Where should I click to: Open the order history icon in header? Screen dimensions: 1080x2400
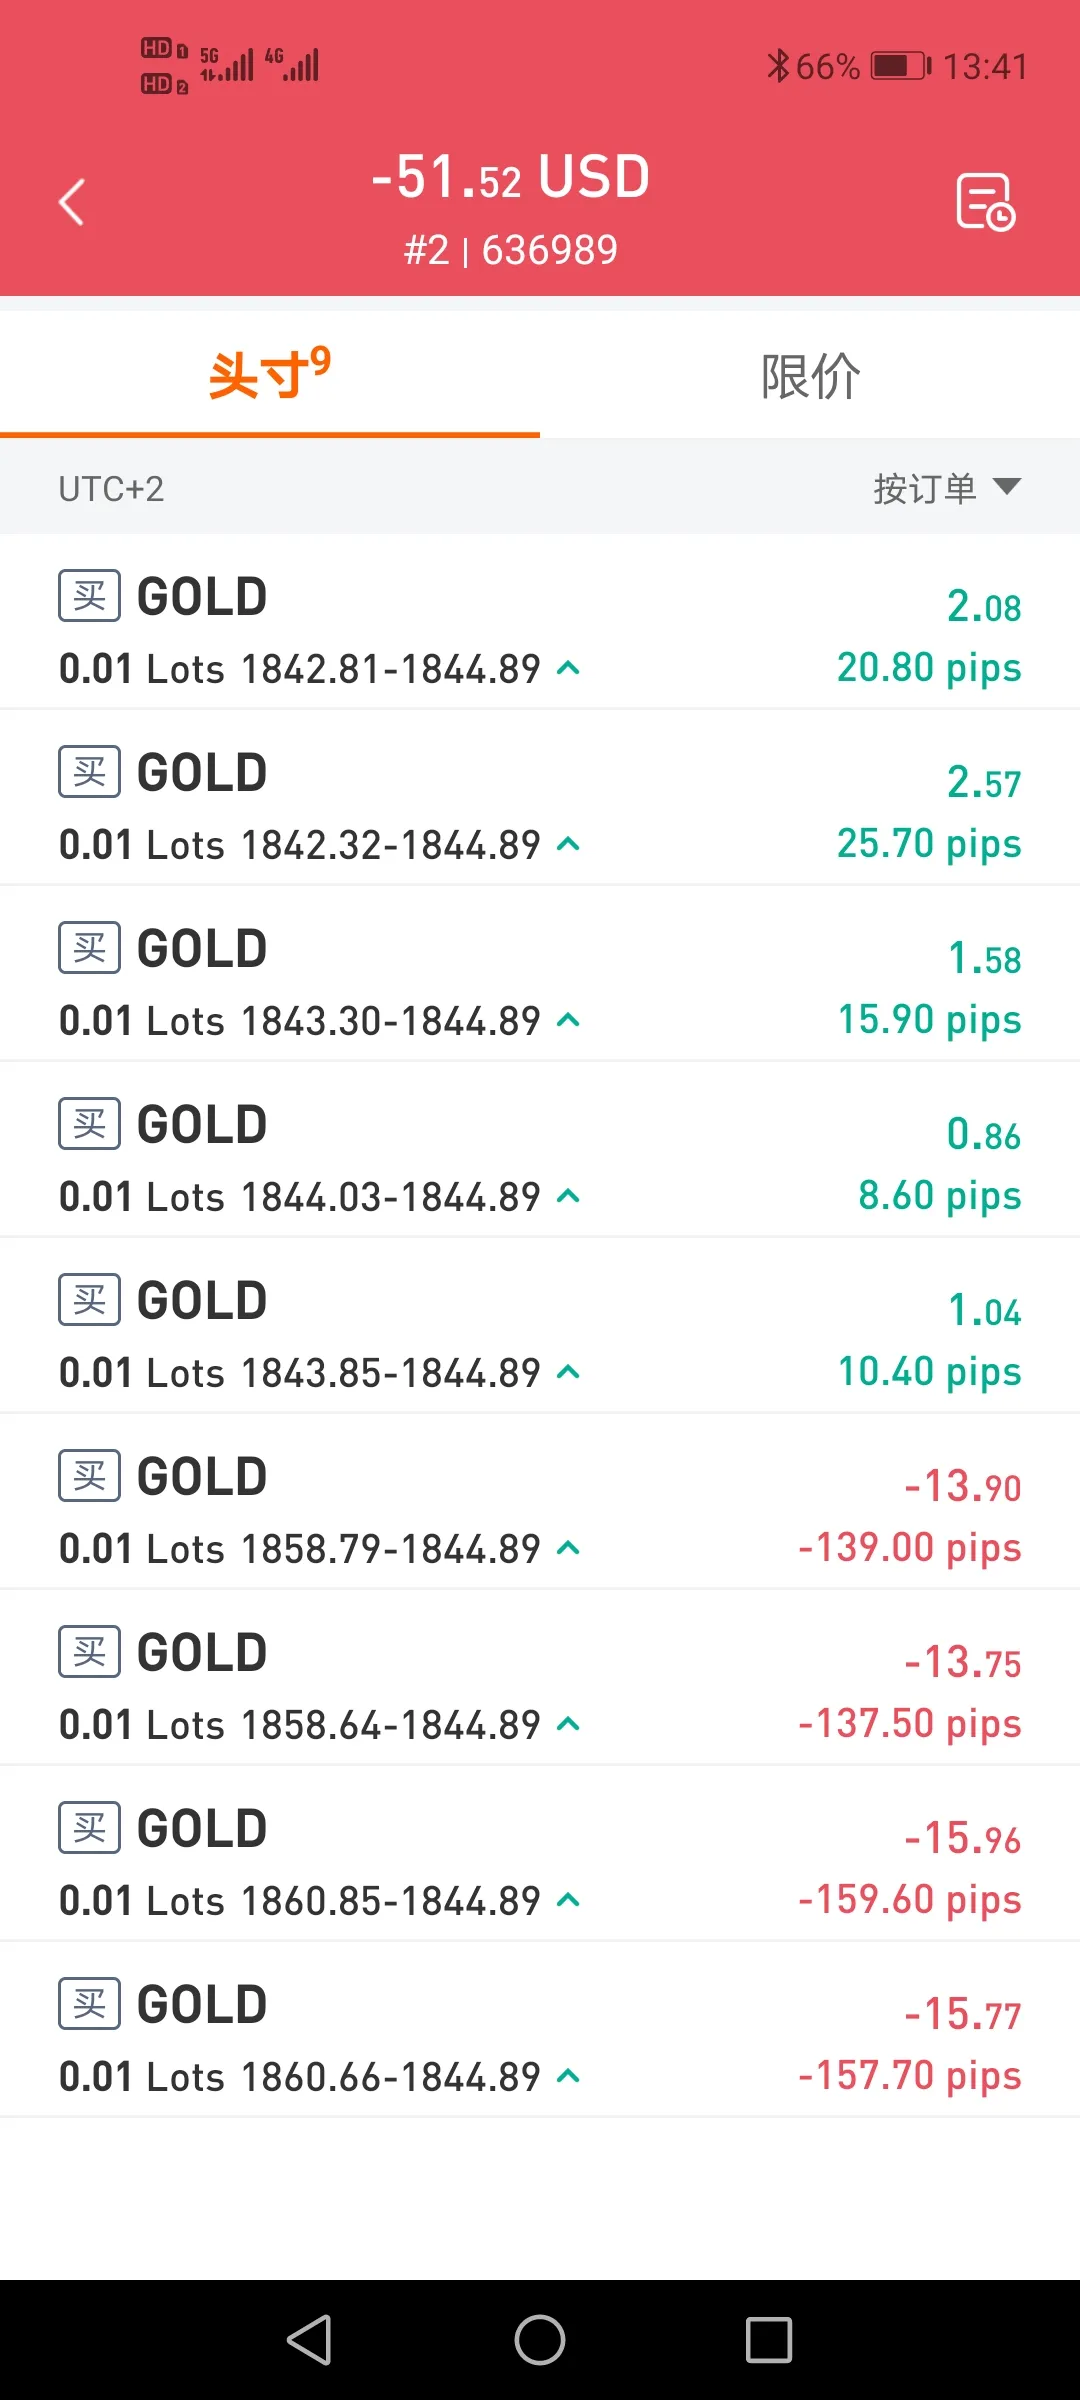(985, 202)
